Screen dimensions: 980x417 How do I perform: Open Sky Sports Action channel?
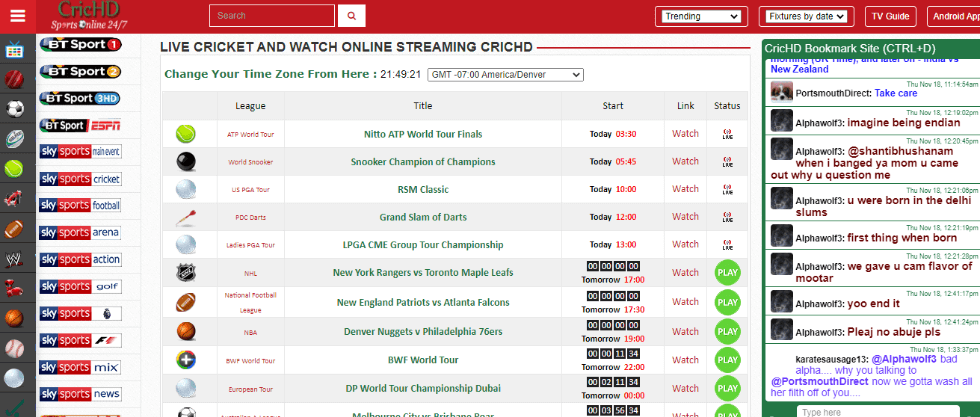(x=81, y=259)
